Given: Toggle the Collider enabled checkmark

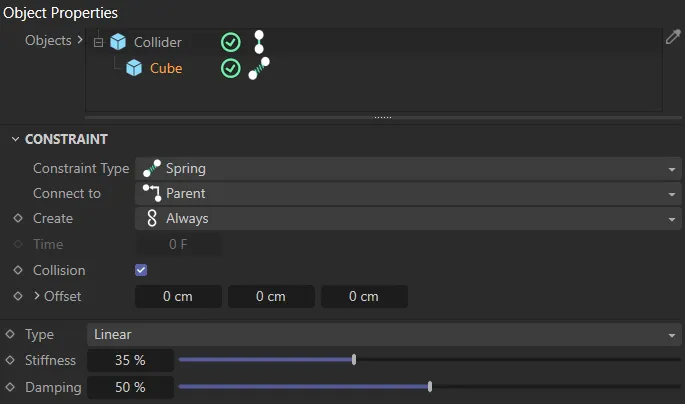Looking at the screenshot, I should coord(231,42).
